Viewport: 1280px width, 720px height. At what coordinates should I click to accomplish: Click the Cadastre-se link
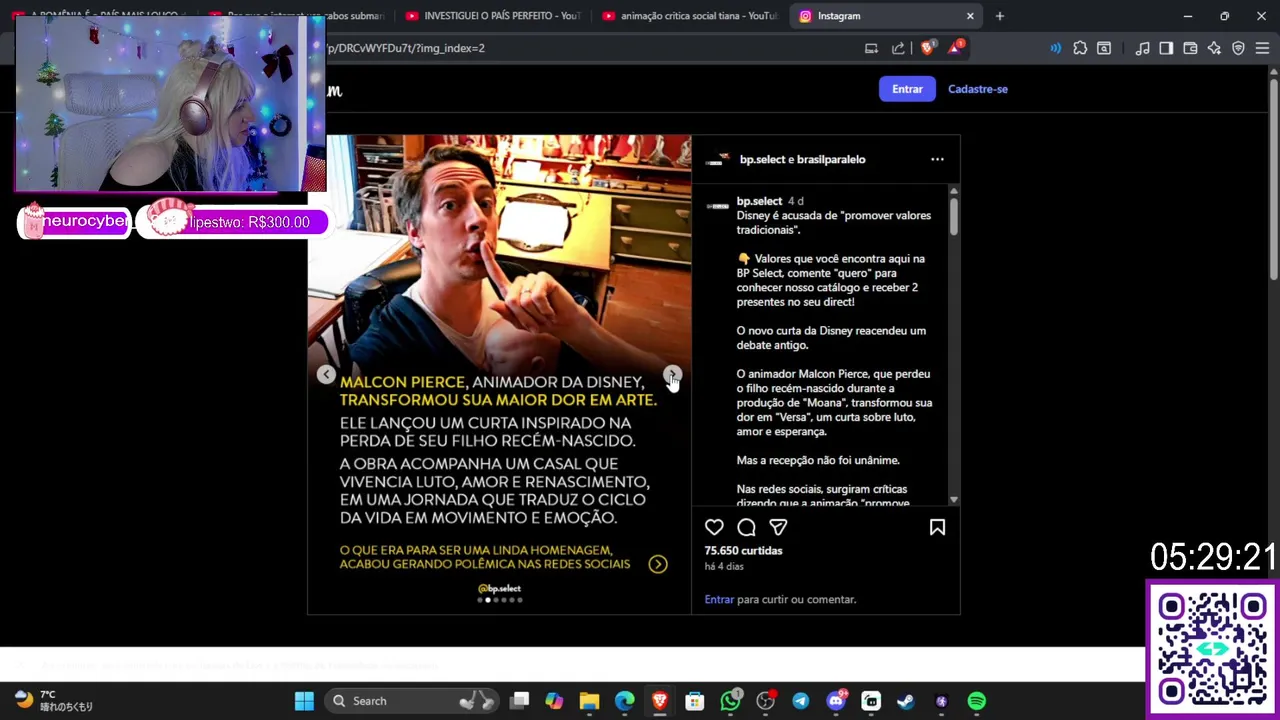(977, 89)
